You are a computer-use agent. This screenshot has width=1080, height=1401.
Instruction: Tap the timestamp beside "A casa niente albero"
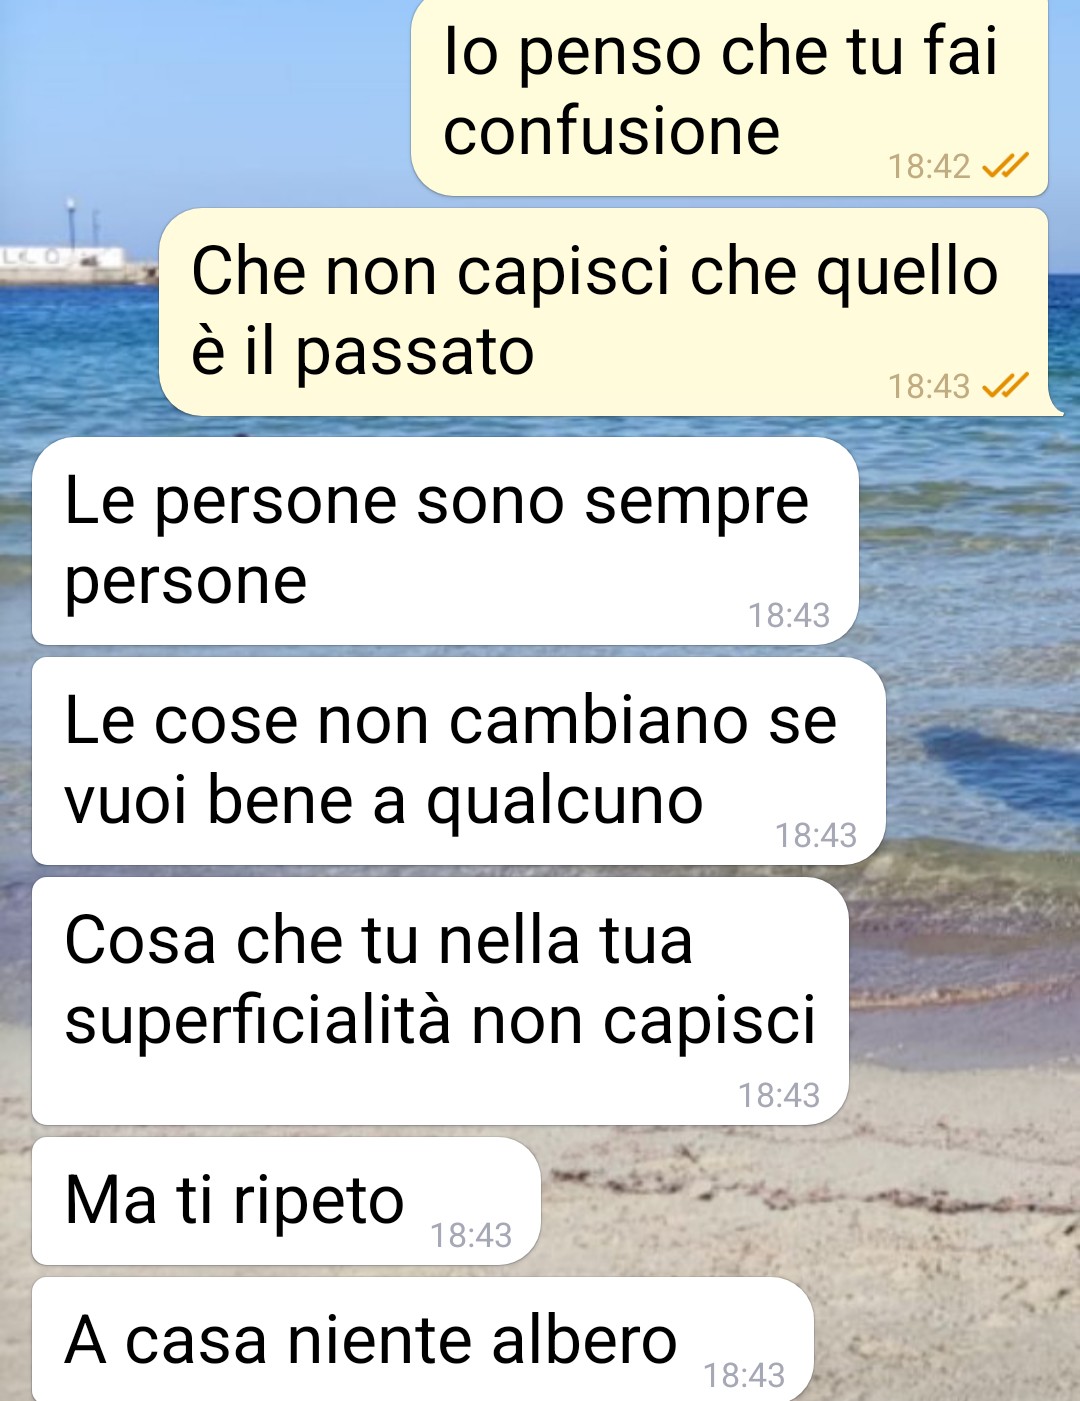[744, 1375]
